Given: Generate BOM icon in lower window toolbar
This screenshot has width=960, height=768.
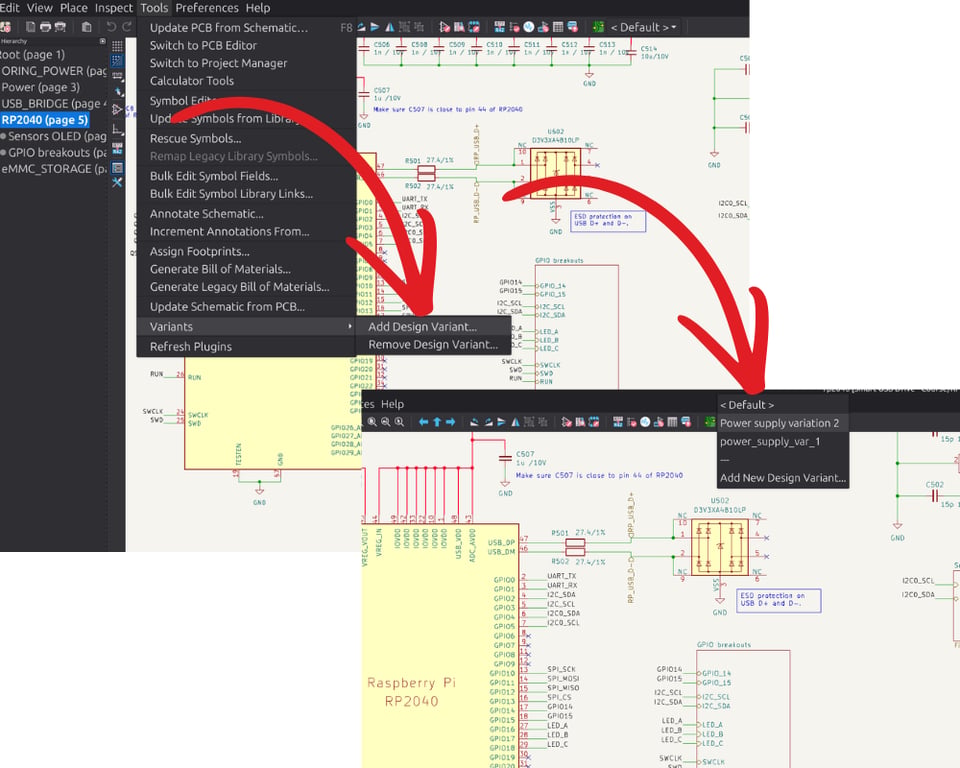Looking at the screenshot, I should (686, 422).
